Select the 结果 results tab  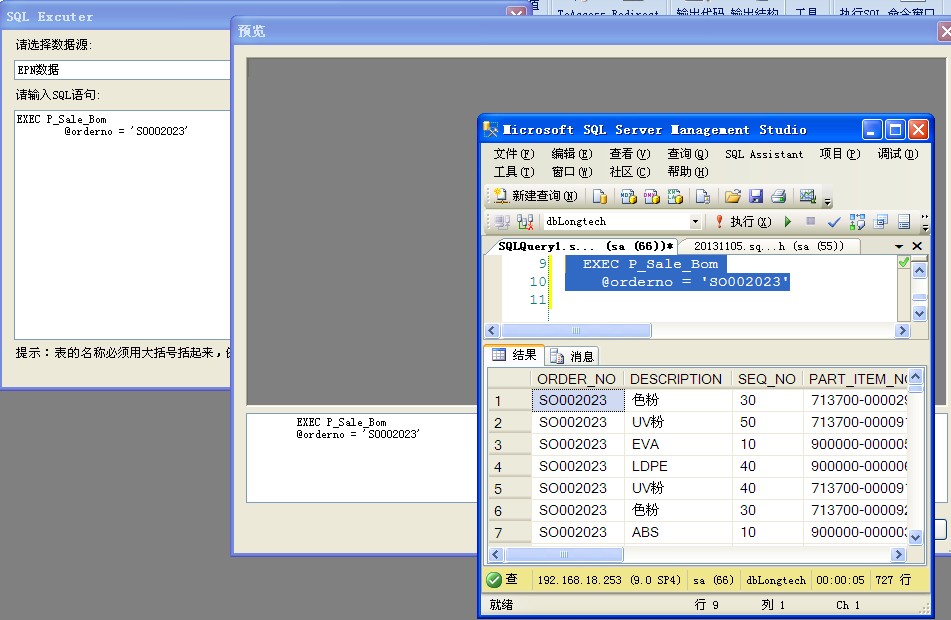pos(514,355)
